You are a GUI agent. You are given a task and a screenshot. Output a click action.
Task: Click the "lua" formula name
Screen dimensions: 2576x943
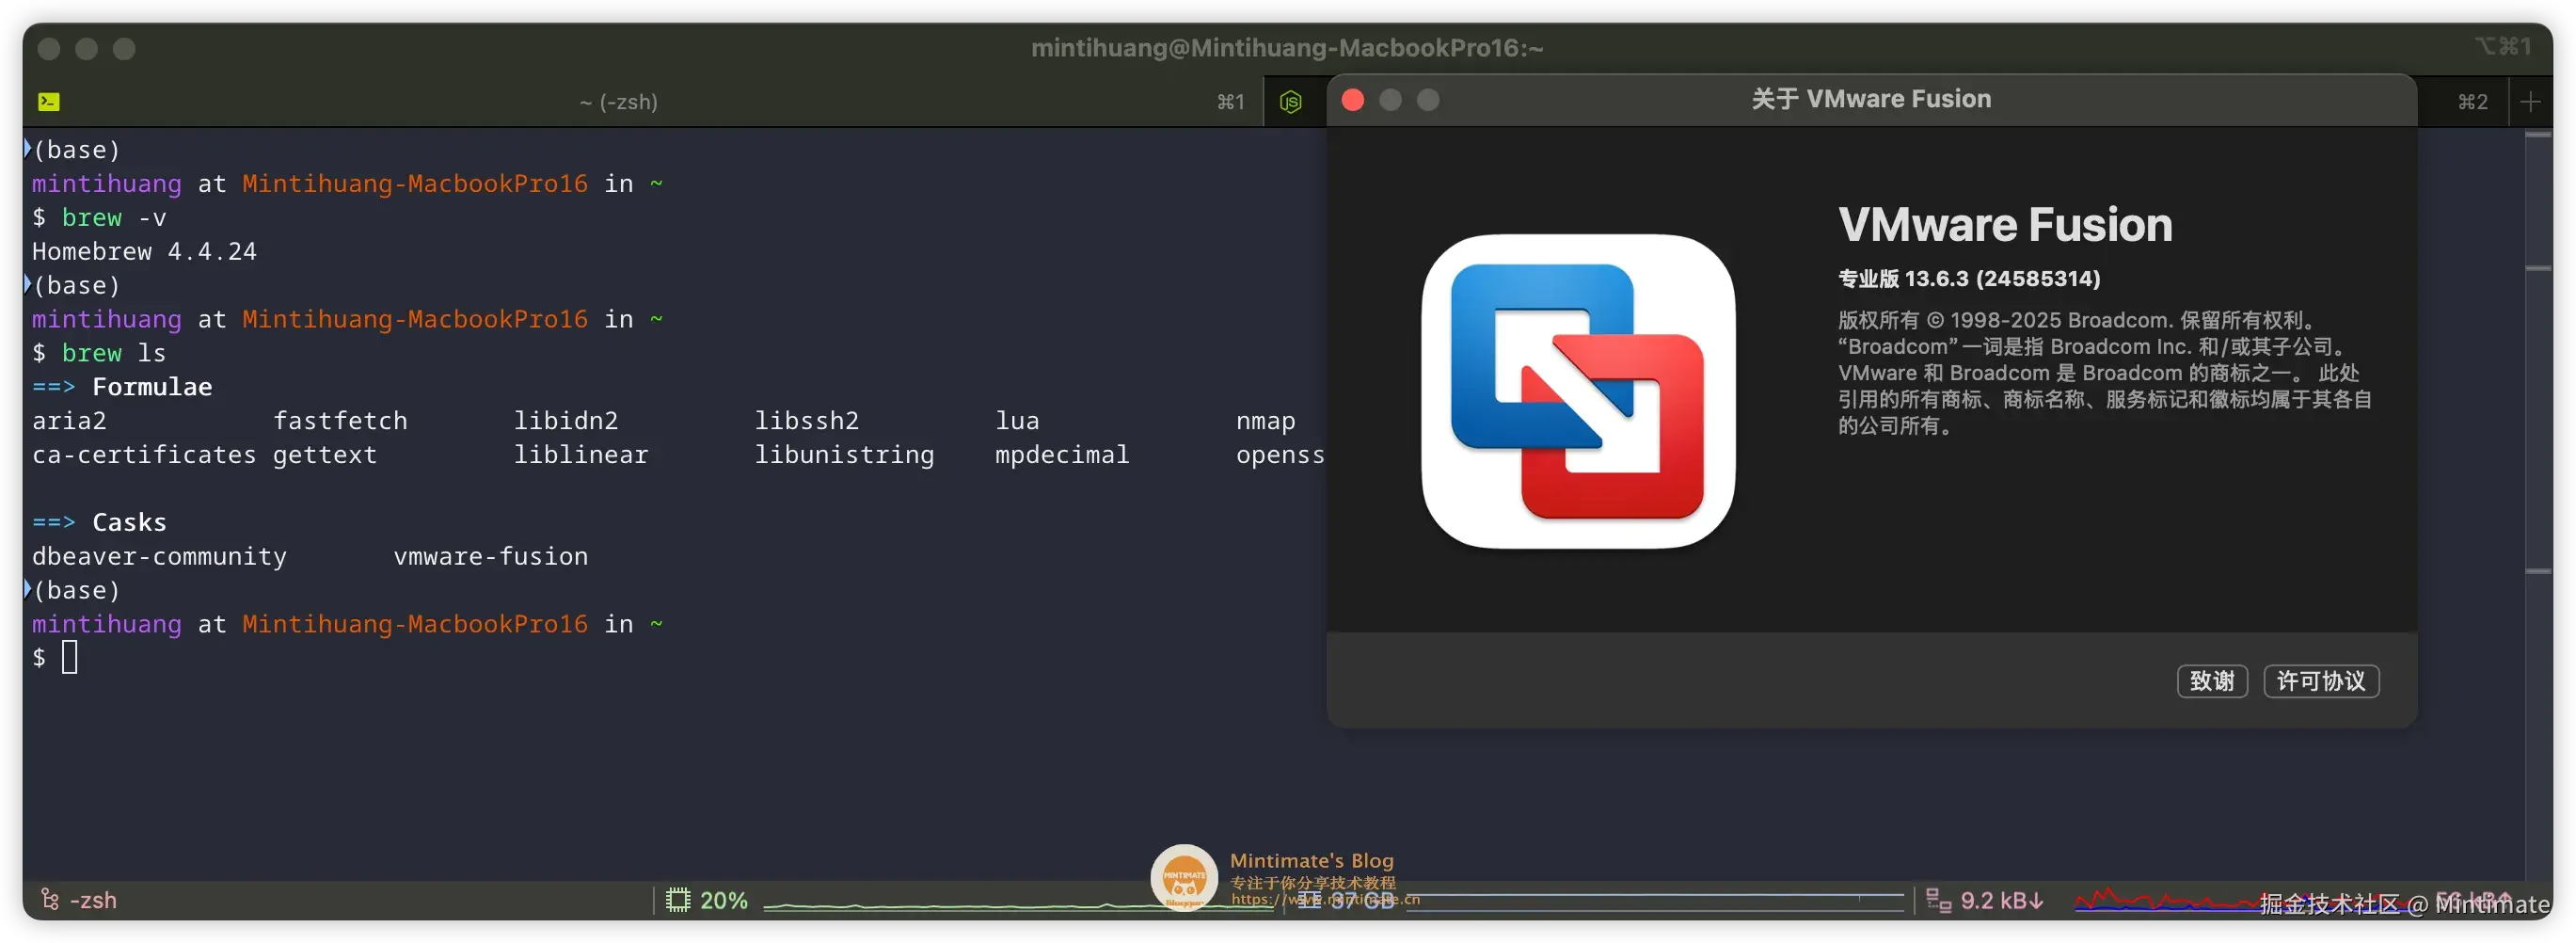(x=1017, y=421)
